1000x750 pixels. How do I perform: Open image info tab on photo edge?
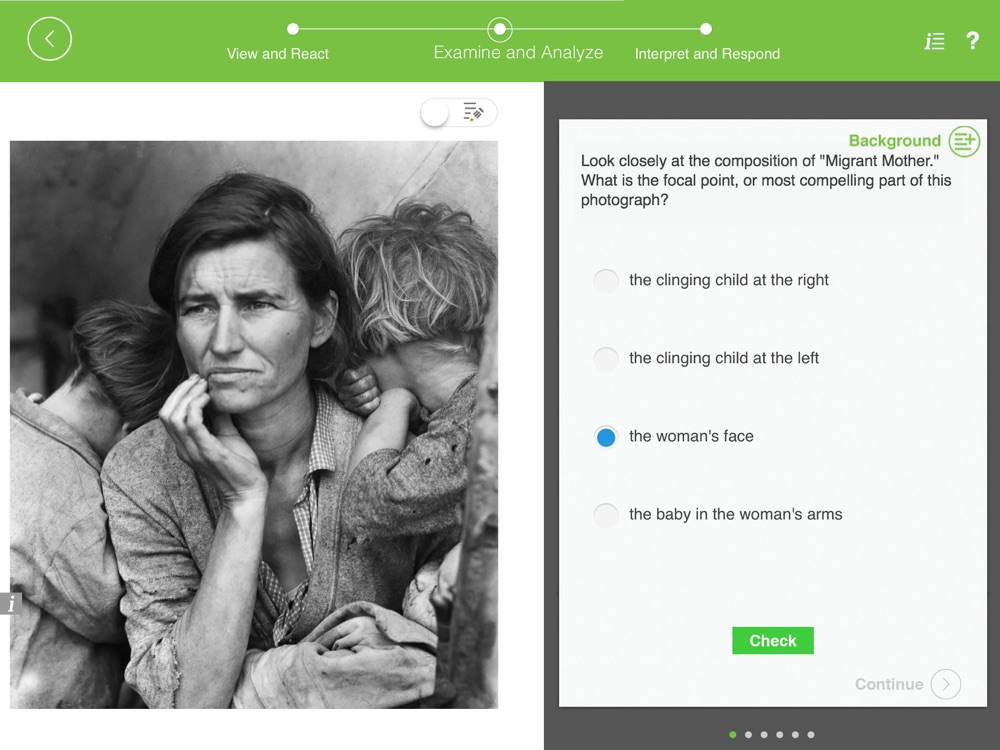(11, 603)
